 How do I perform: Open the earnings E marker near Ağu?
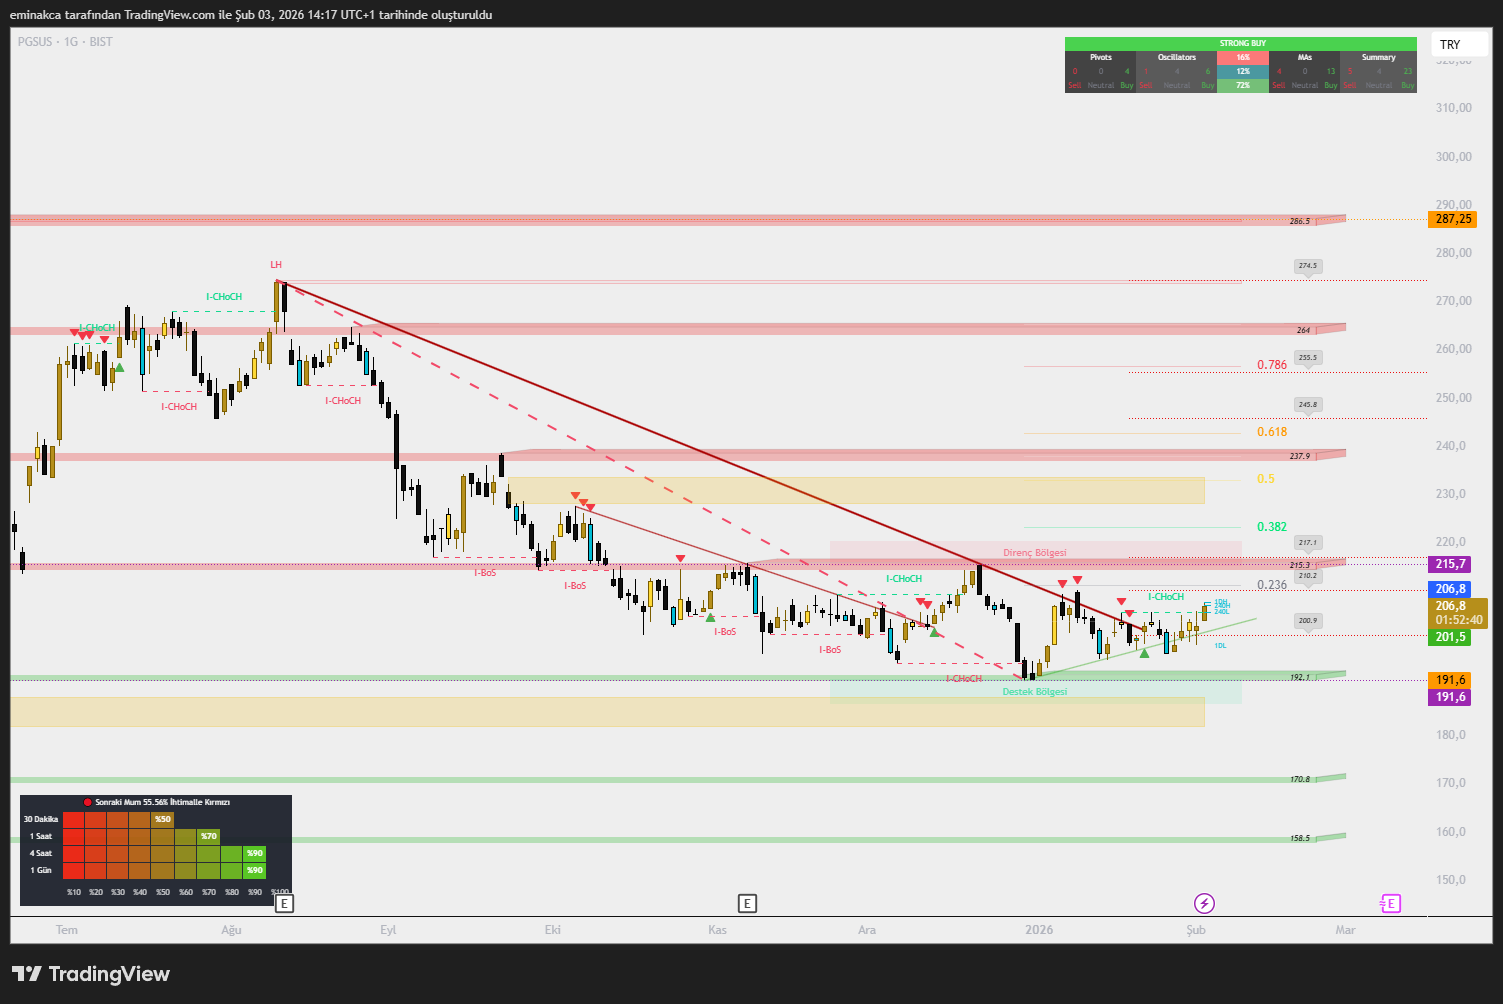click(x=284, y=904)
